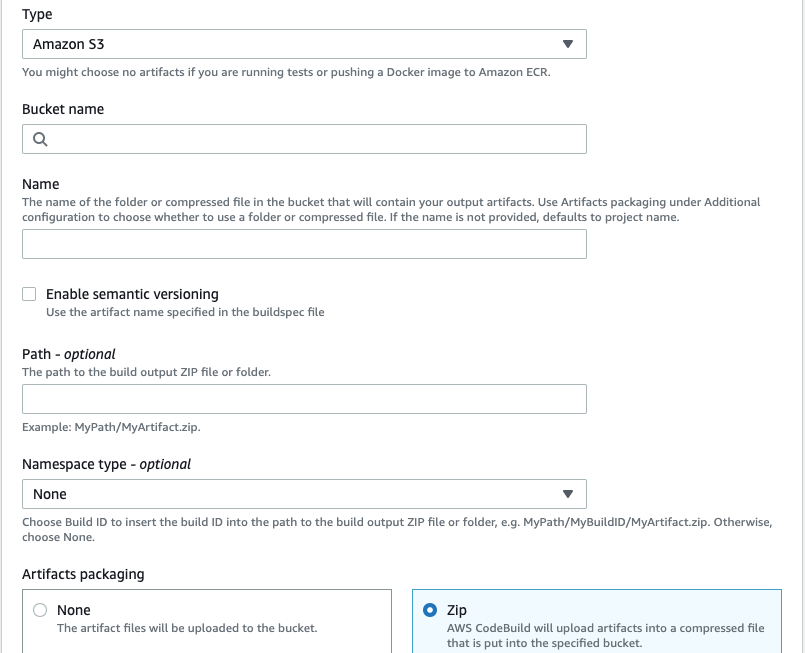
Task: Click the Namespace type current value None
Action: pos(52,493)
